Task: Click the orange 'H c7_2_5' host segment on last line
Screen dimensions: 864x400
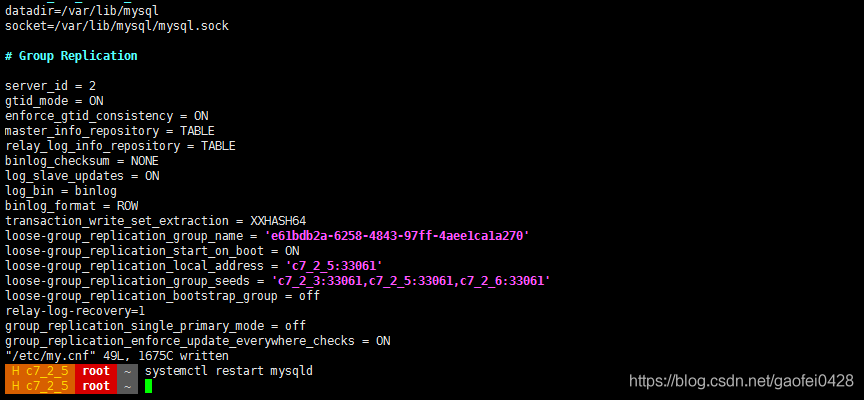Action: point(40,386)
